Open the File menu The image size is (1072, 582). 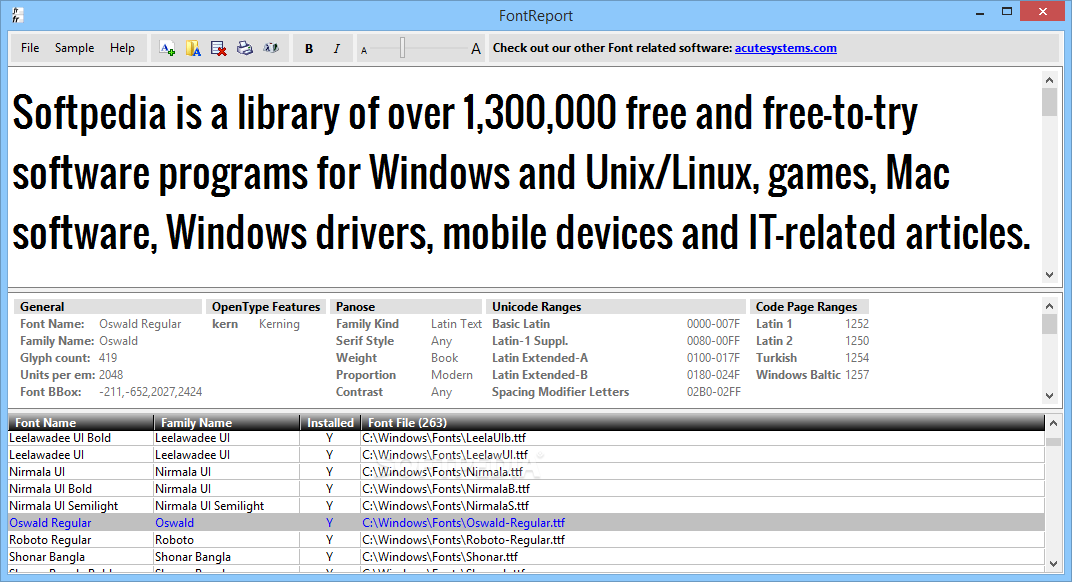(30, 48)
